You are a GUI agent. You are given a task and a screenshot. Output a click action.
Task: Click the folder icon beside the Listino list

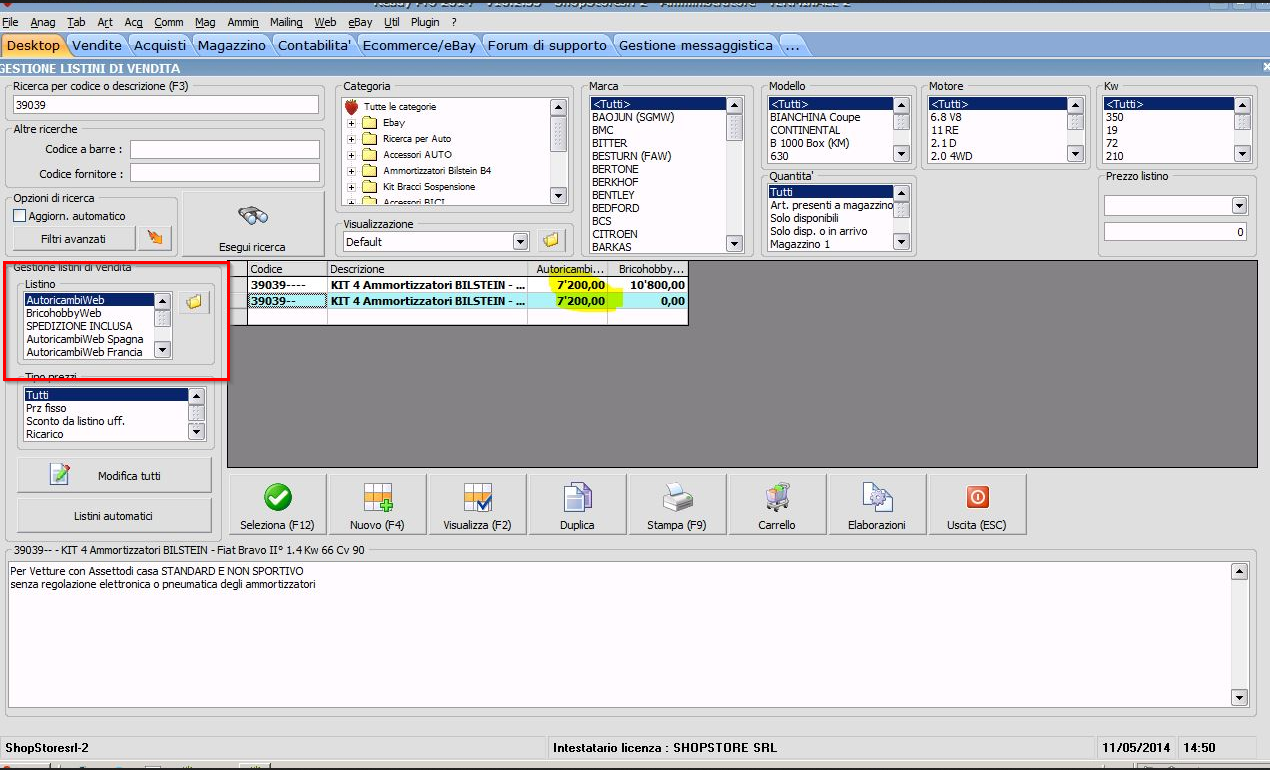[194, 301]
